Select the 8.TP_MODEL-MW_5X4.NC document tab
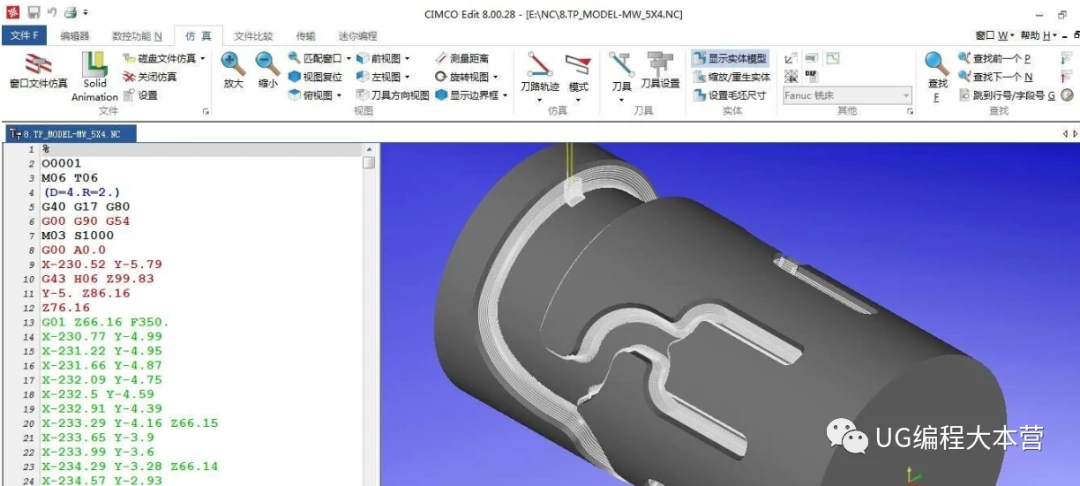The height and width of the screenshot is (486, 1080). [x=70, y=134]
